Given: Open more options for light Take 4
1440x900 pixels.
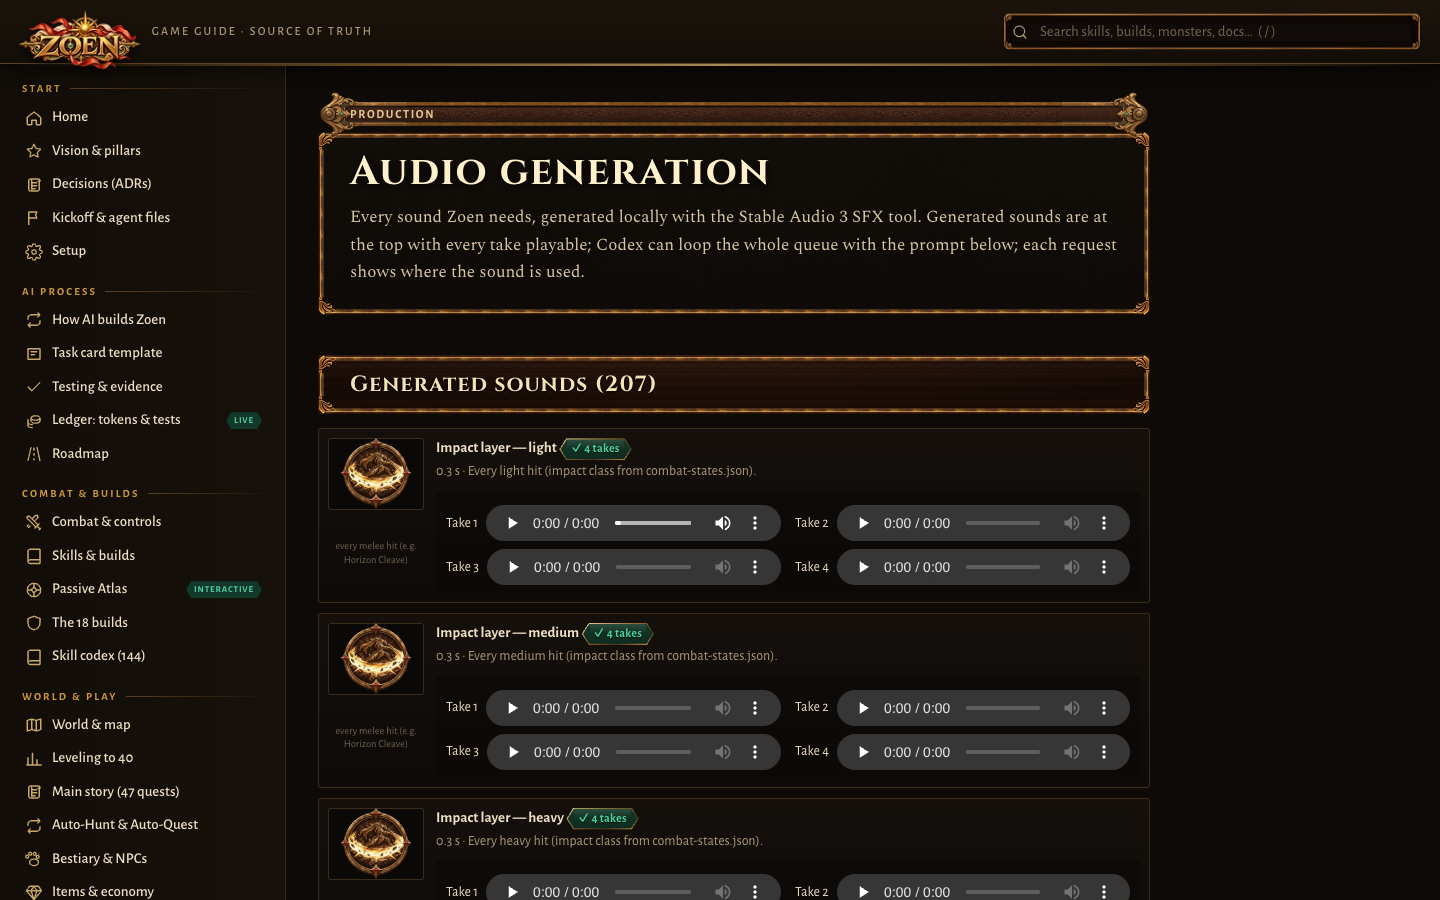Looking at the screenshot, I should (x=1104, y=567).
